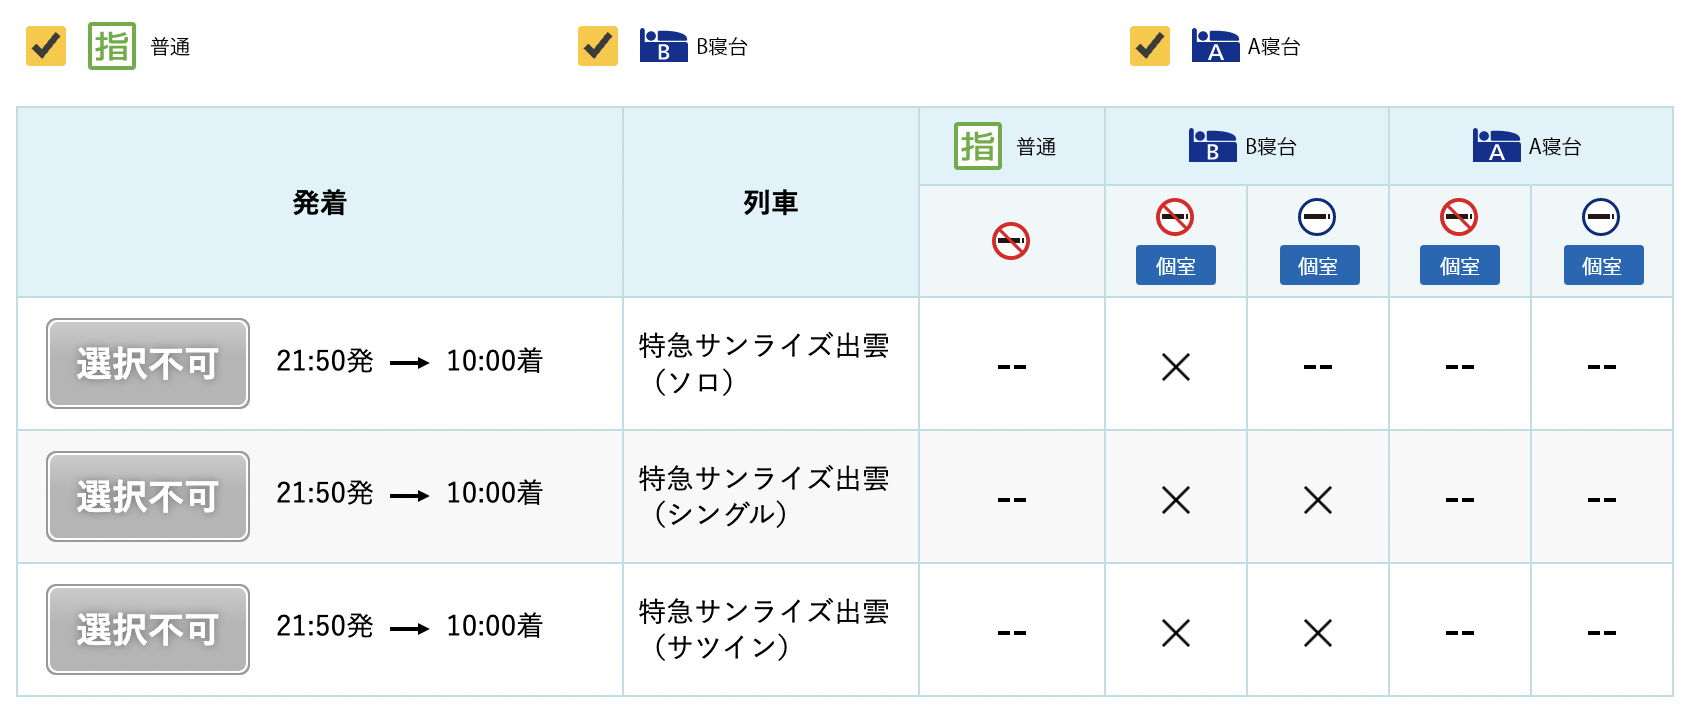Click 個室 badge under A寝台 smoking
Image resolution: width=1698 pixels, height=722 pixels.
[x=1603, y=266]
